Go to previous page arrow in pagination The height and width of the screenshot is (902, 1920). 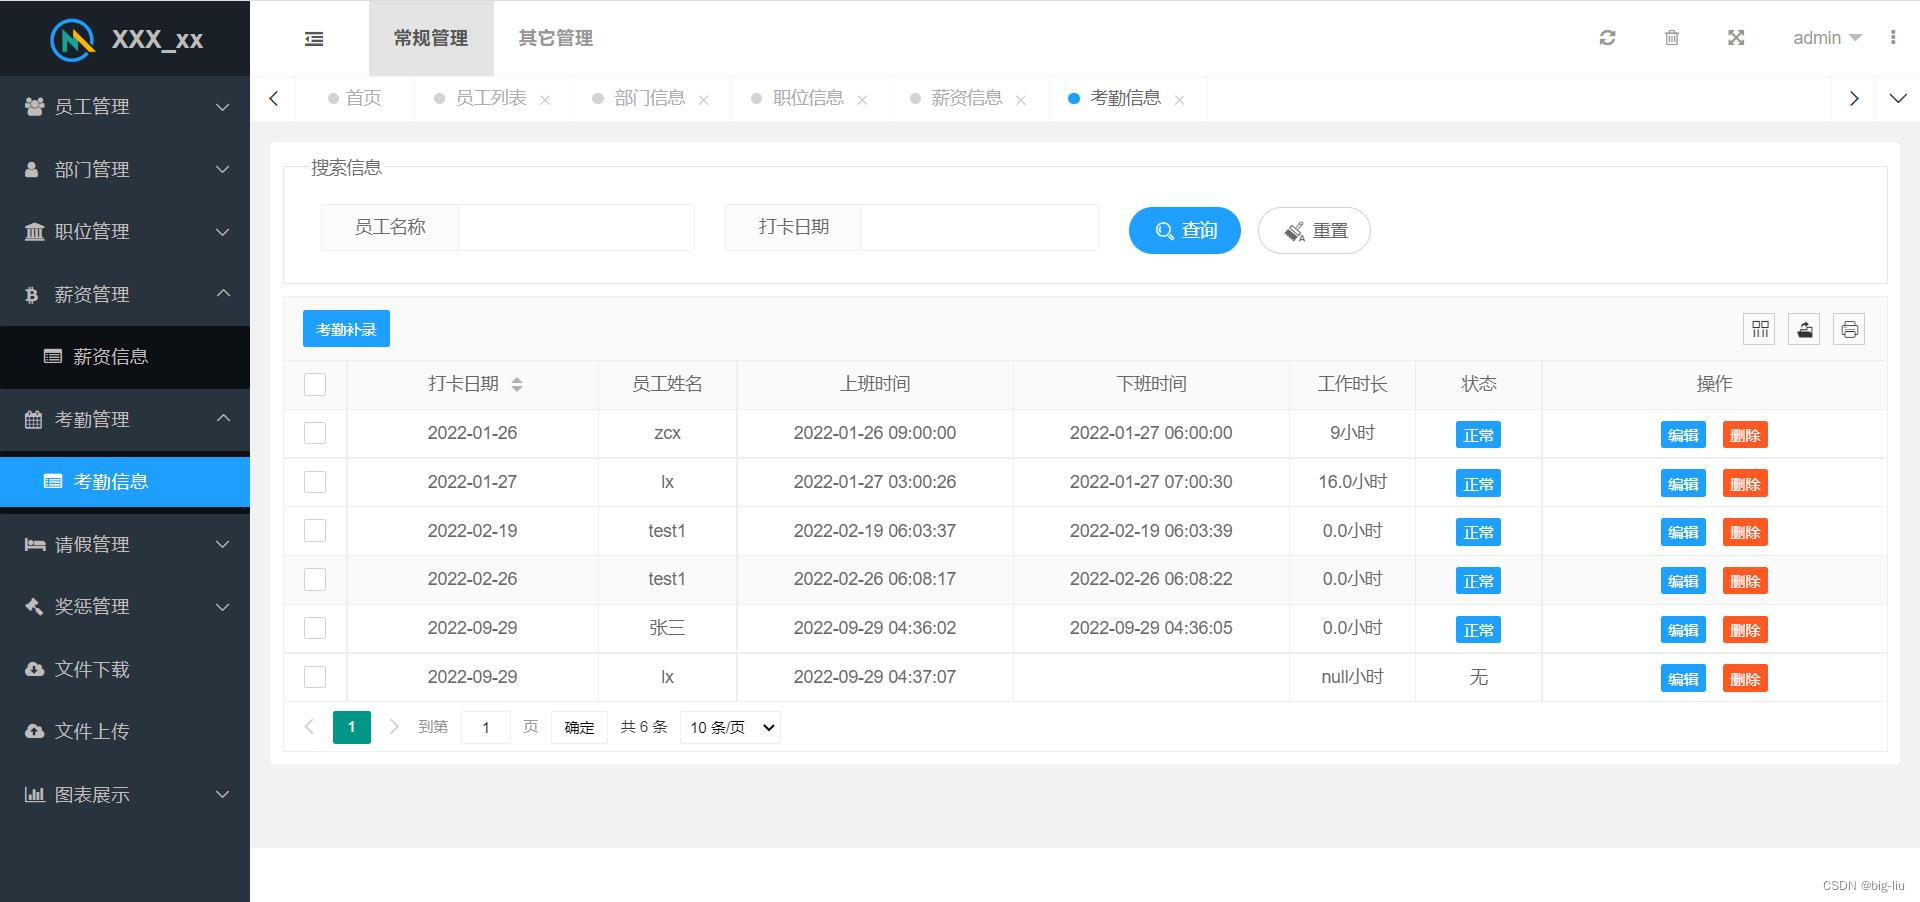[x=309, y=727]
